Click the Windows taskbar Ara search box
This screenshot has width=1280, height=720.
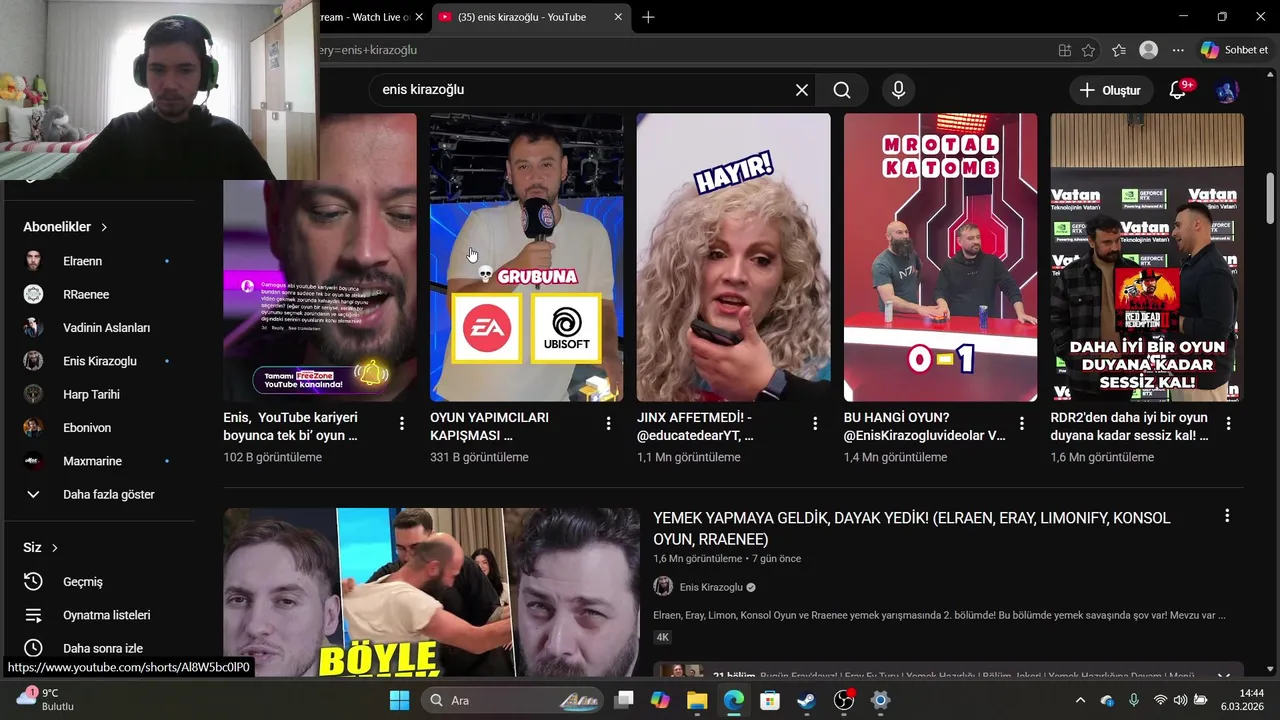tap(510, 700)
